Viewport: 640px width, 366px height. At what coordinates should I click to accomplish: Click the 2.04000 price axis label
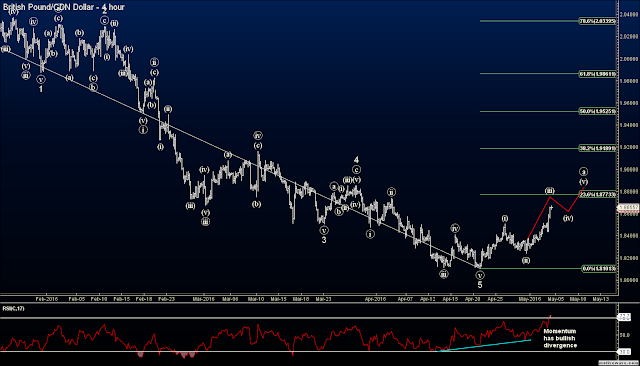[x=629, y=15]
